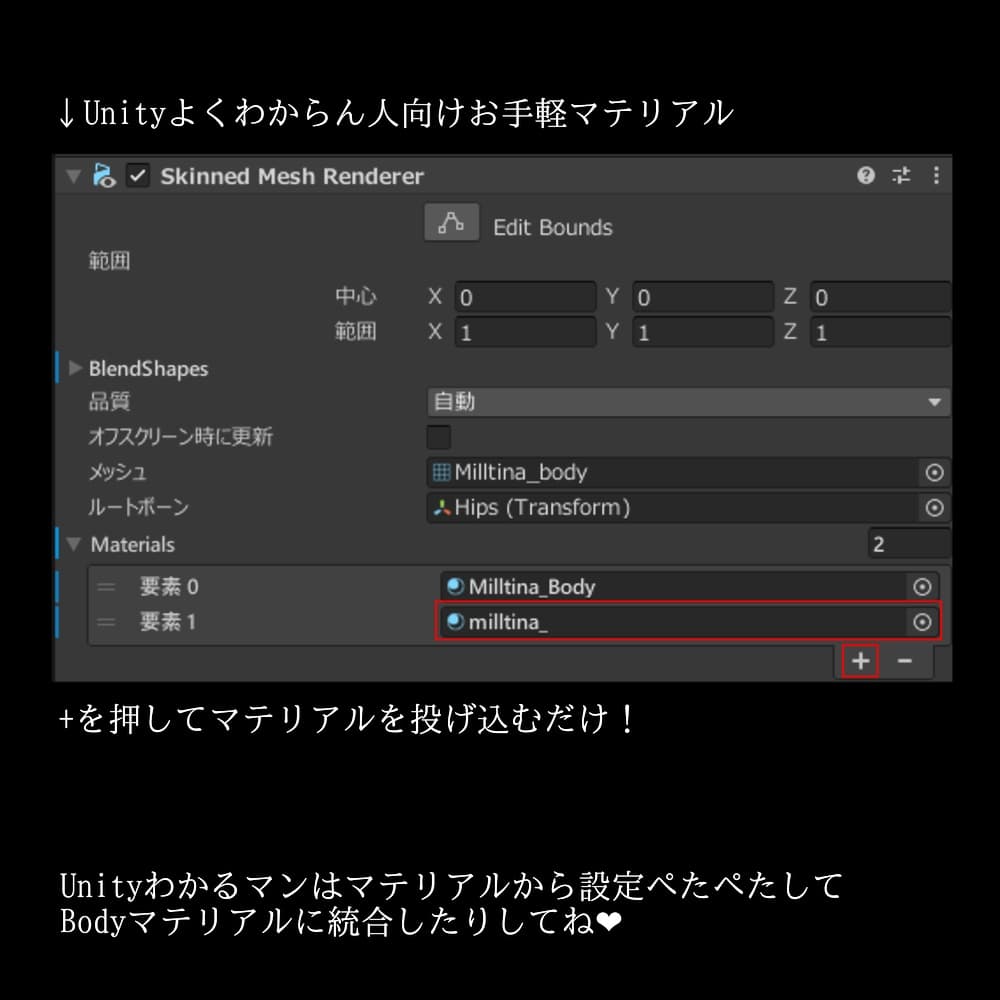Open the component three-dot menu
Viewport: 1000px width, 1000px height.
[x=936, y=175]
